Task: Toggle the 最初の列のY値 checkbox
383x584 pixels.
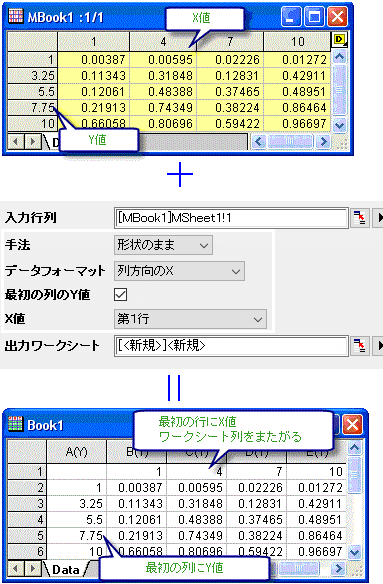Action: click(121, 294)
